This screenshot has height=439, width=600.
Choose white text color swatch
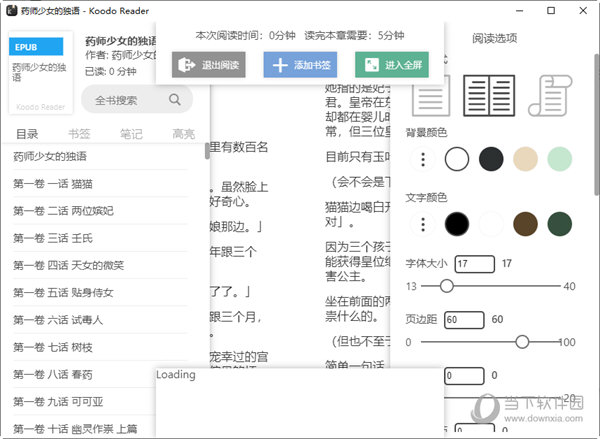[491, 224]
